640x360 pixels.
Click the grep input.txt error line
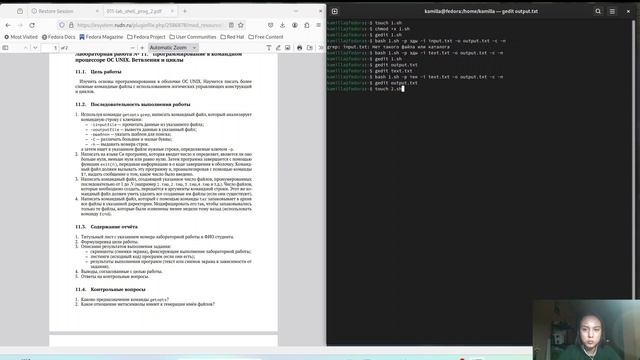[388, 47]
